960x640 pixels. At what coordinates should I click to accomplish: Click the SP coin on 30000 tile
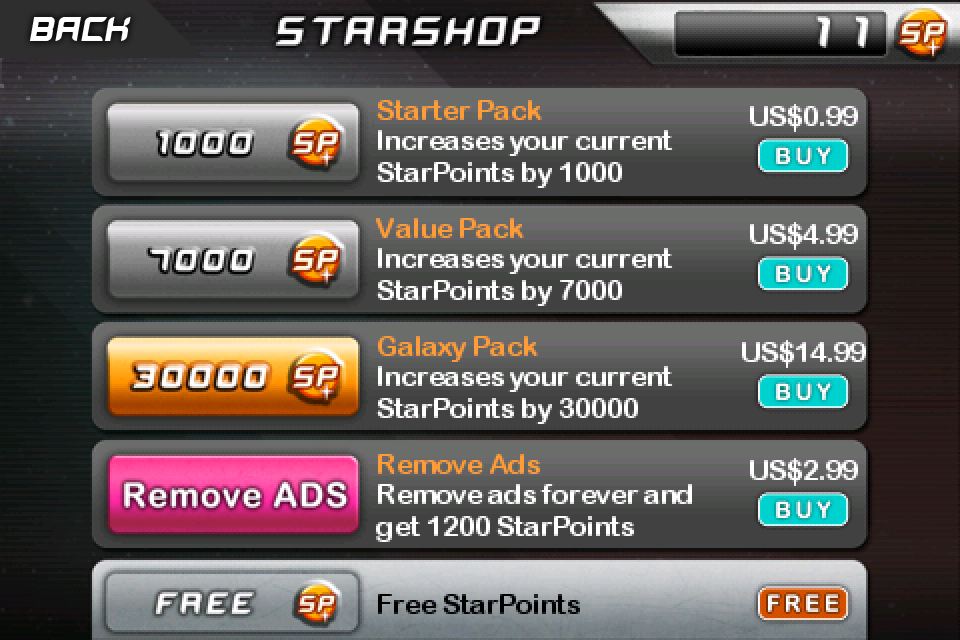315,377
